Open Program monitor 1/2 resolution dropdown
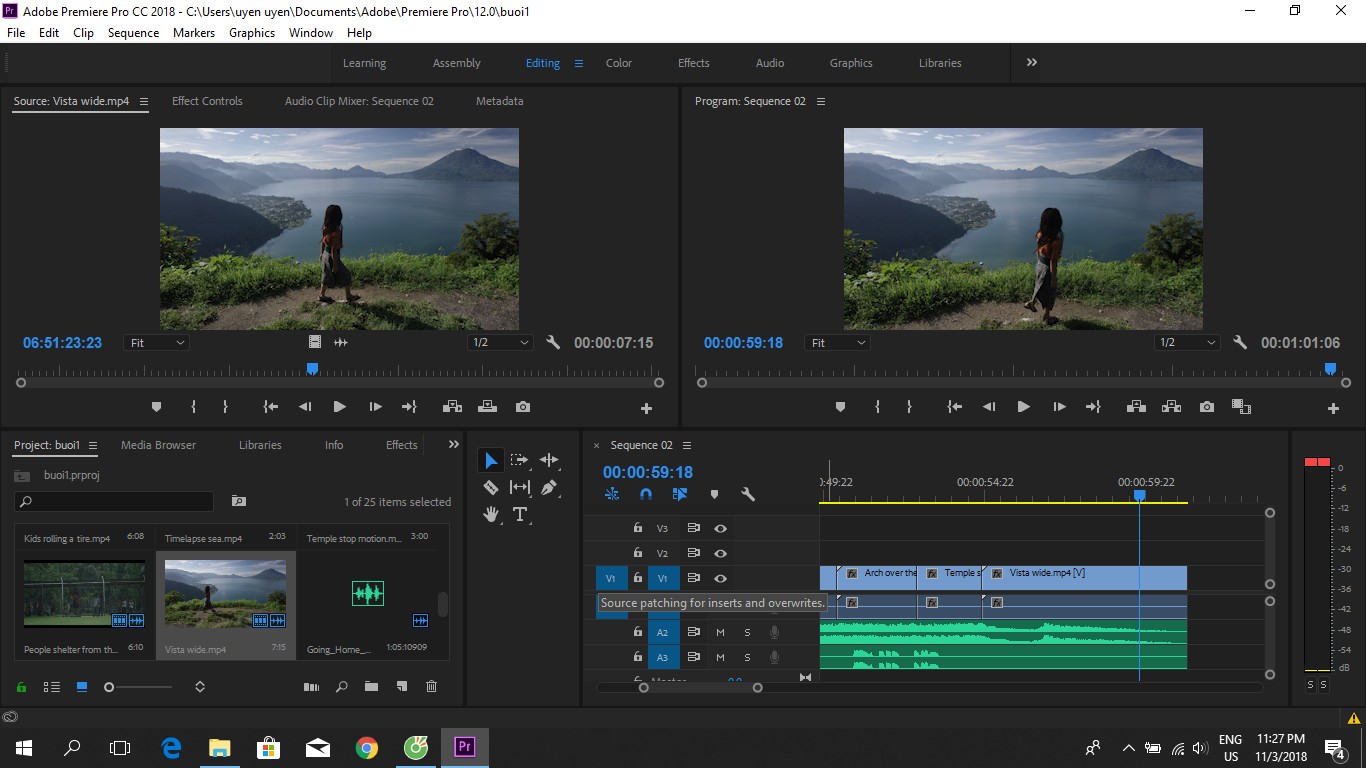 [x=1187, y=342]
